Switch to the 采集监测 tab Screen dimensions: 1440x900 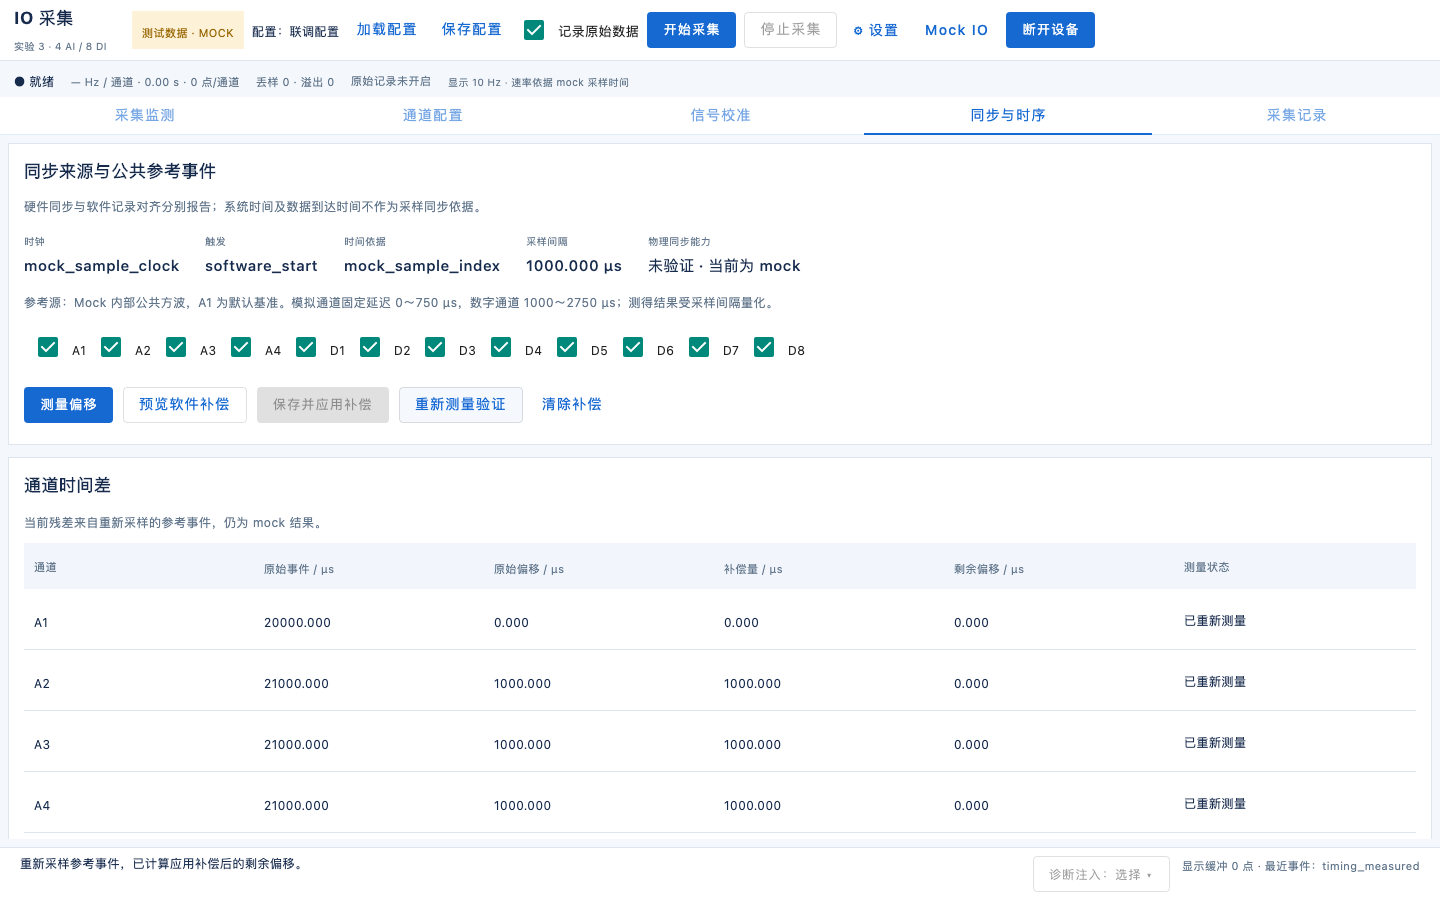(x=144, y=115)
